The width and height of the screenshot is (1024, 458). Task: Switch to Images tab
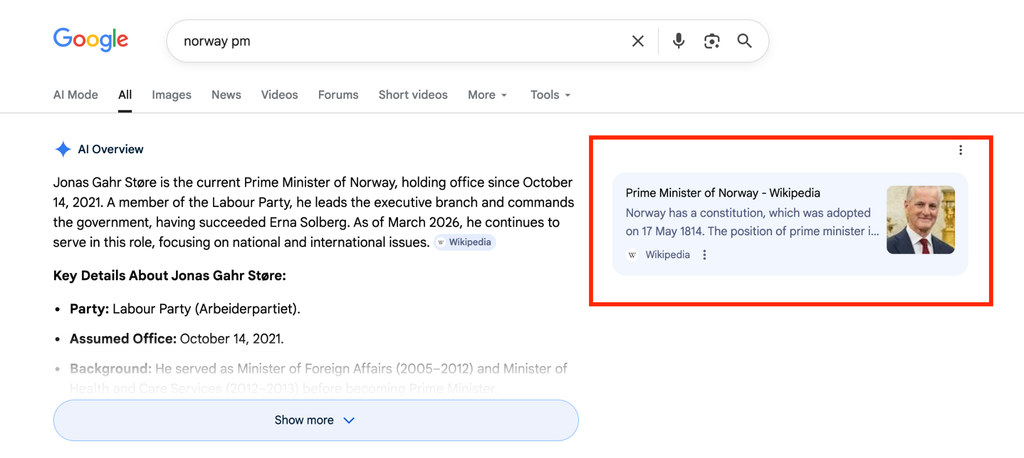(172, 95)
